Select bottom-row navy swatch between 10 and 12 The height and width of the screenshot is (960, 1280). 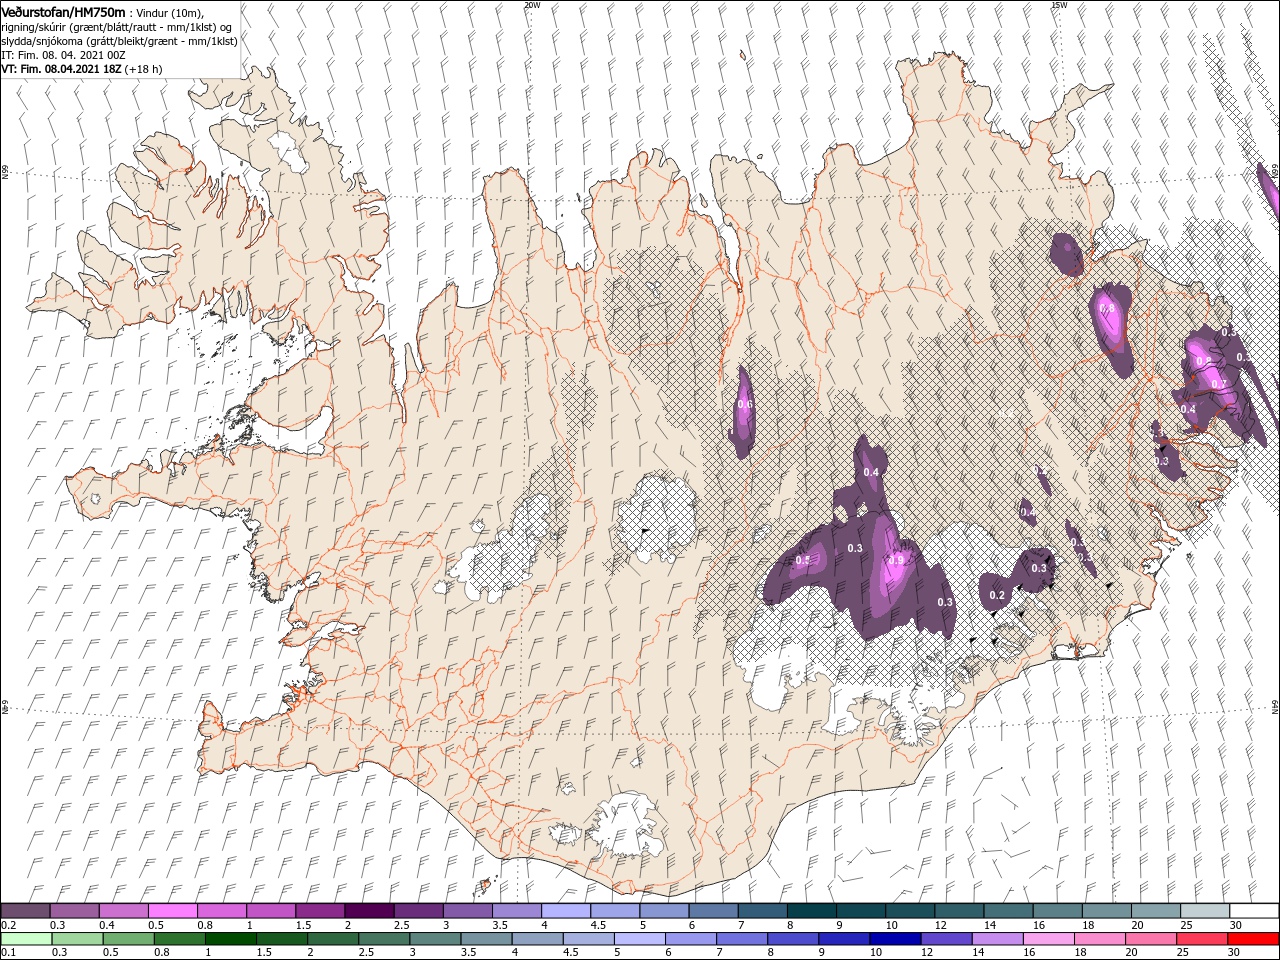pos(895,940)
